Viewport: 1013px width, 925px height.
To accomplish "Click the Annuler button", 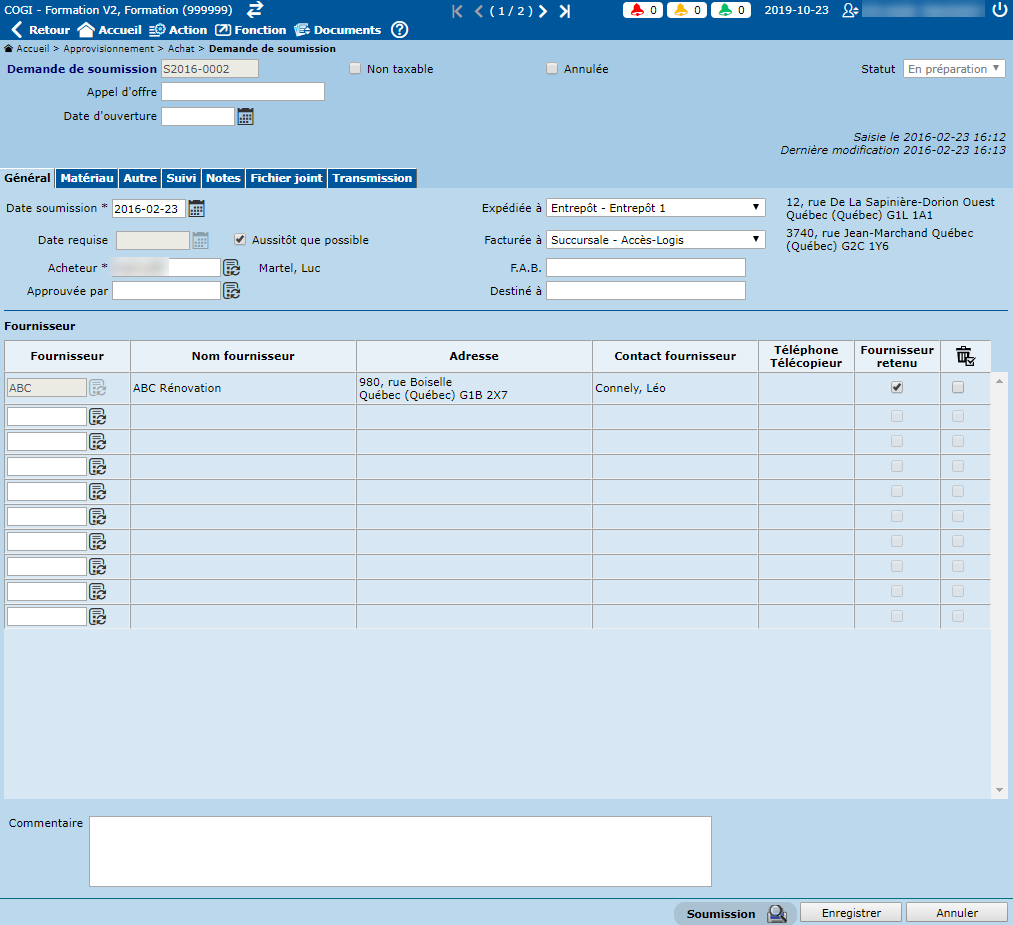I will (x=957, y=913).
